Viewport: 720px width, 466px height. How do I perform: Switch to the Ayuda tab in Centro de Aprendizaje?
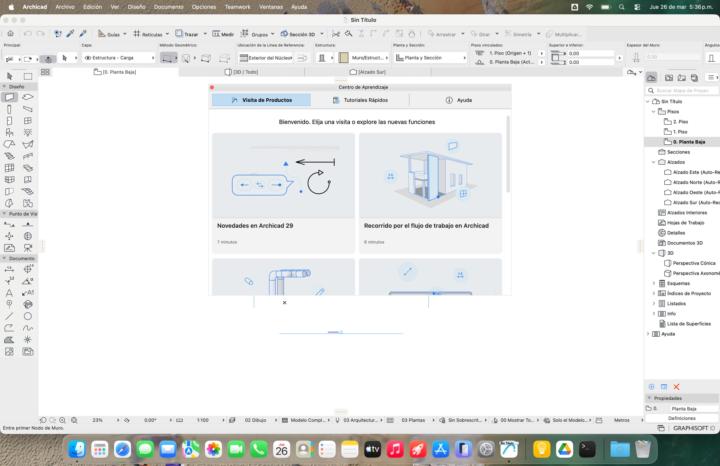(459, 100)
